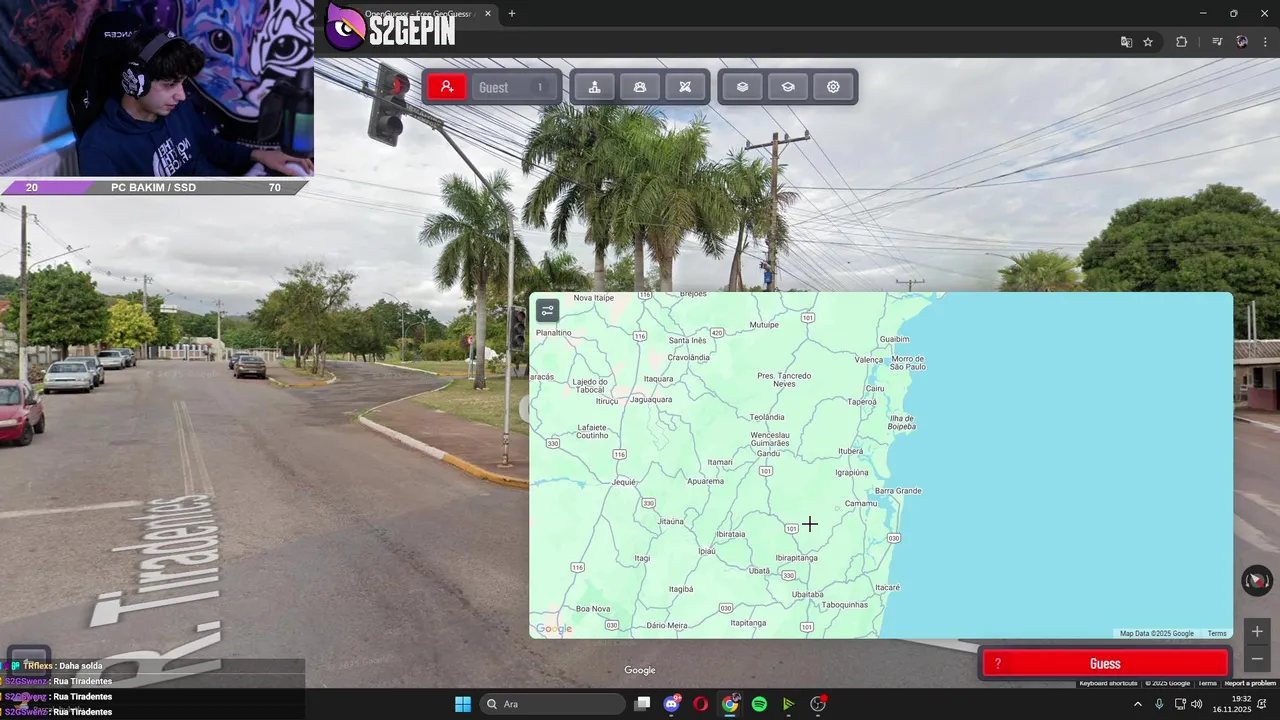Open map options icon on minimap
The height and width of the screenshot is (720, 1280).
click(x=547, y=311)
